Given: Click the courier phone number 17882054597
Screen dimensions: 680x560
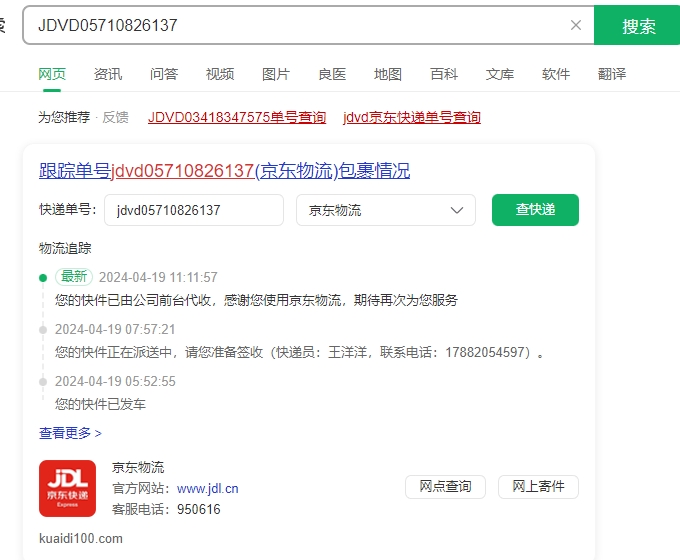Looking at the screenshot, I should (483, 352).
